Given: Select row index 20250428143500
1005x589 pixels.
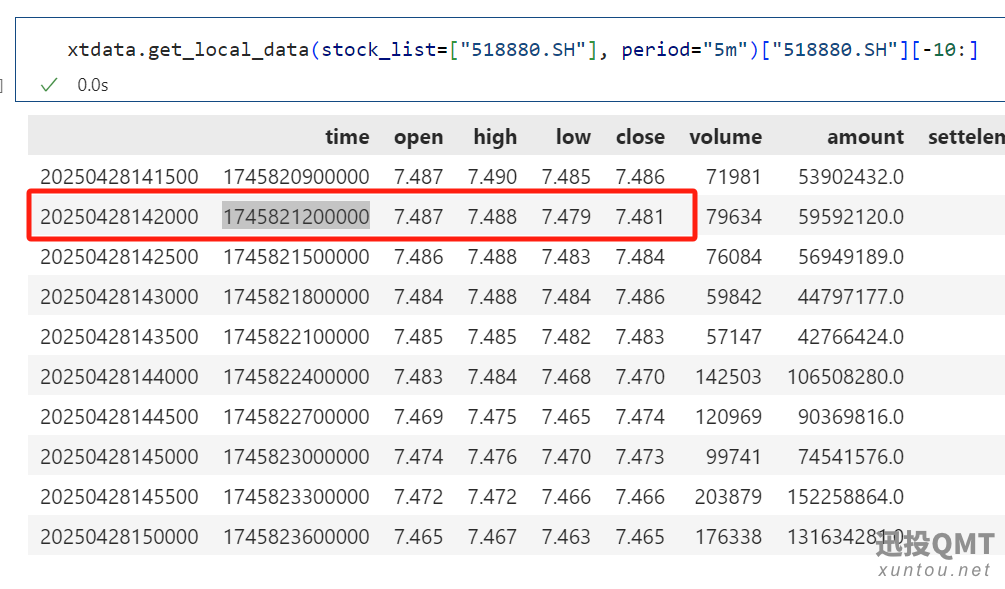Looking at the screenshot, I should click(x=119, y=336).
